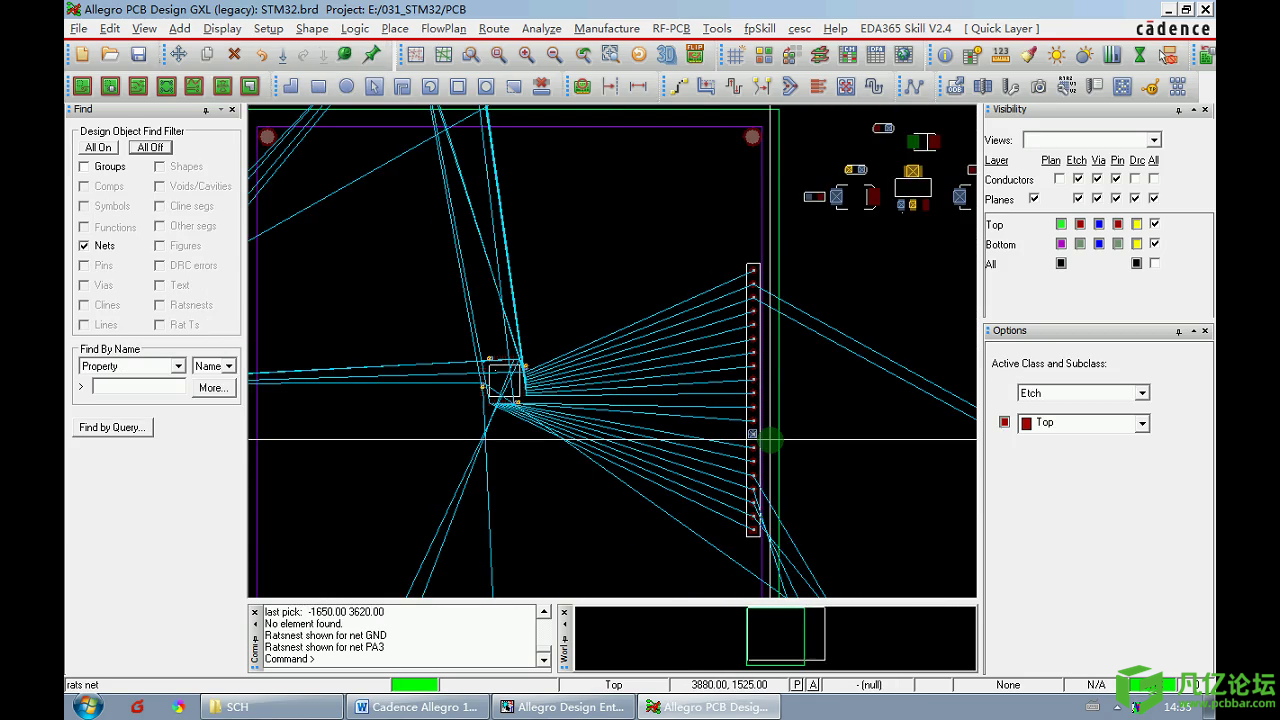The width and height of the screenshot is (1280, 720).
Task: Click the shape-add rectangle icon
Action: click(x=318, y=86)
